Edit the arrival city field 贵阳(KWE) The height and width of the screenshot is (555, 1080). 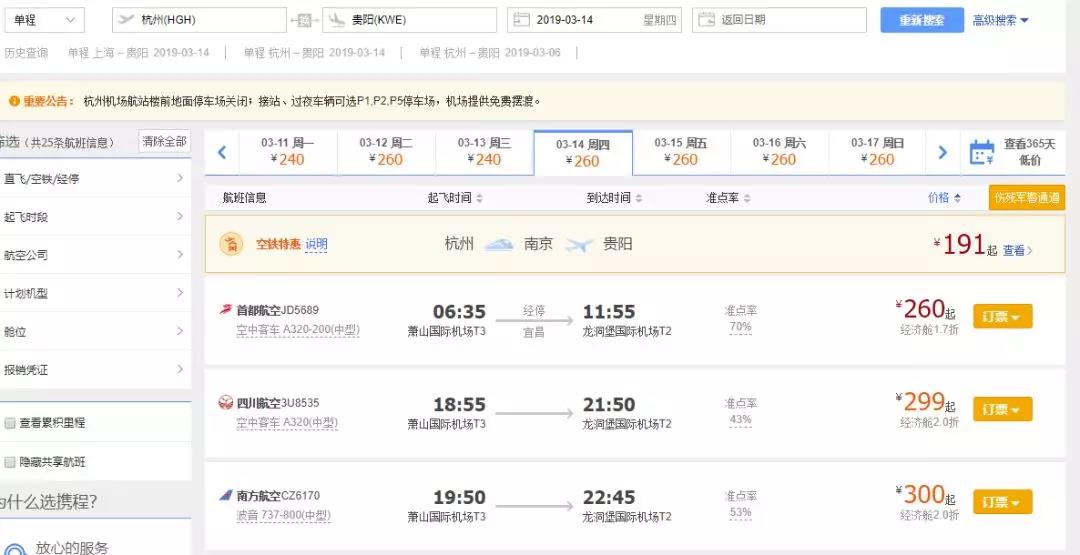(409, 20)
